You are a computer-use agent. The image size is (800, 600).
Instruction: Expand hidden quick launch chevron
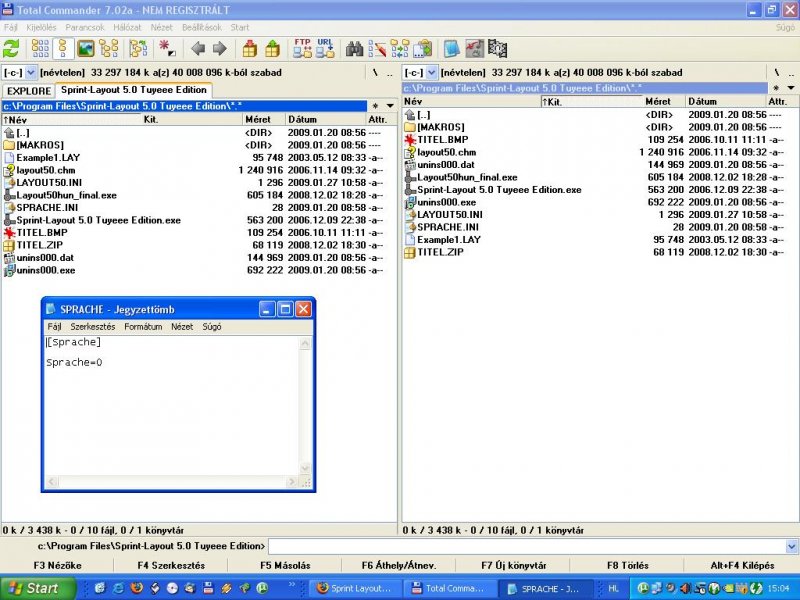click(292, 584)
